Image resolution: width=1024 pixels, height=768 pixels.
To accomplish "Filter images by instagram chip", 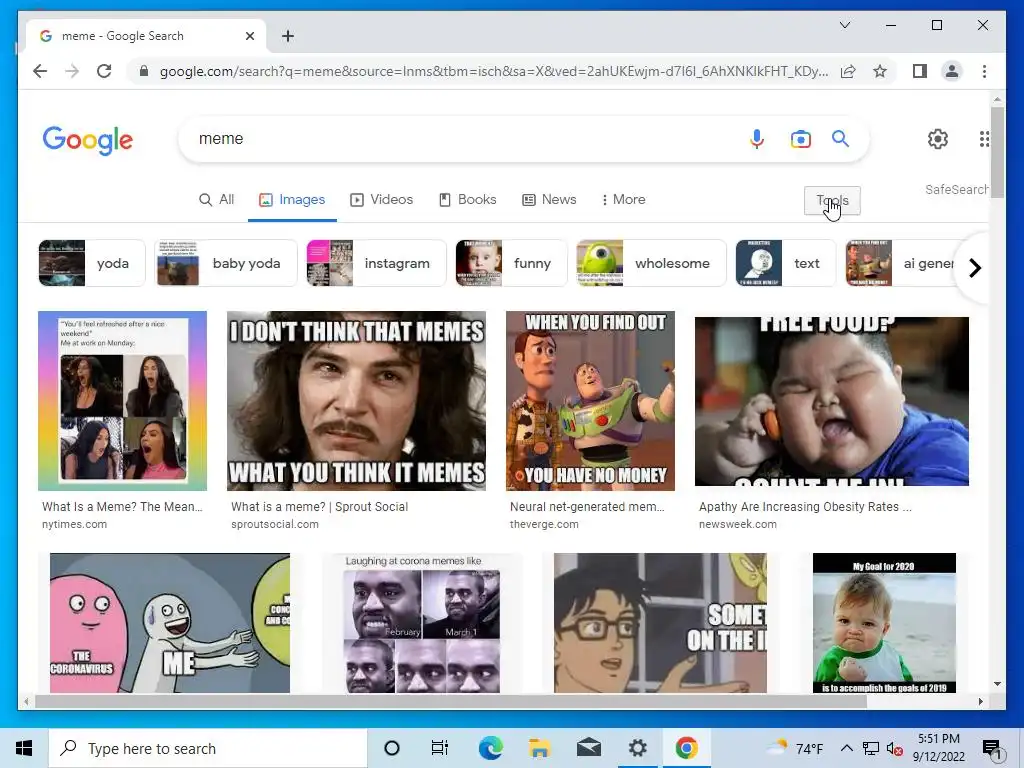I will pos(376,263).
